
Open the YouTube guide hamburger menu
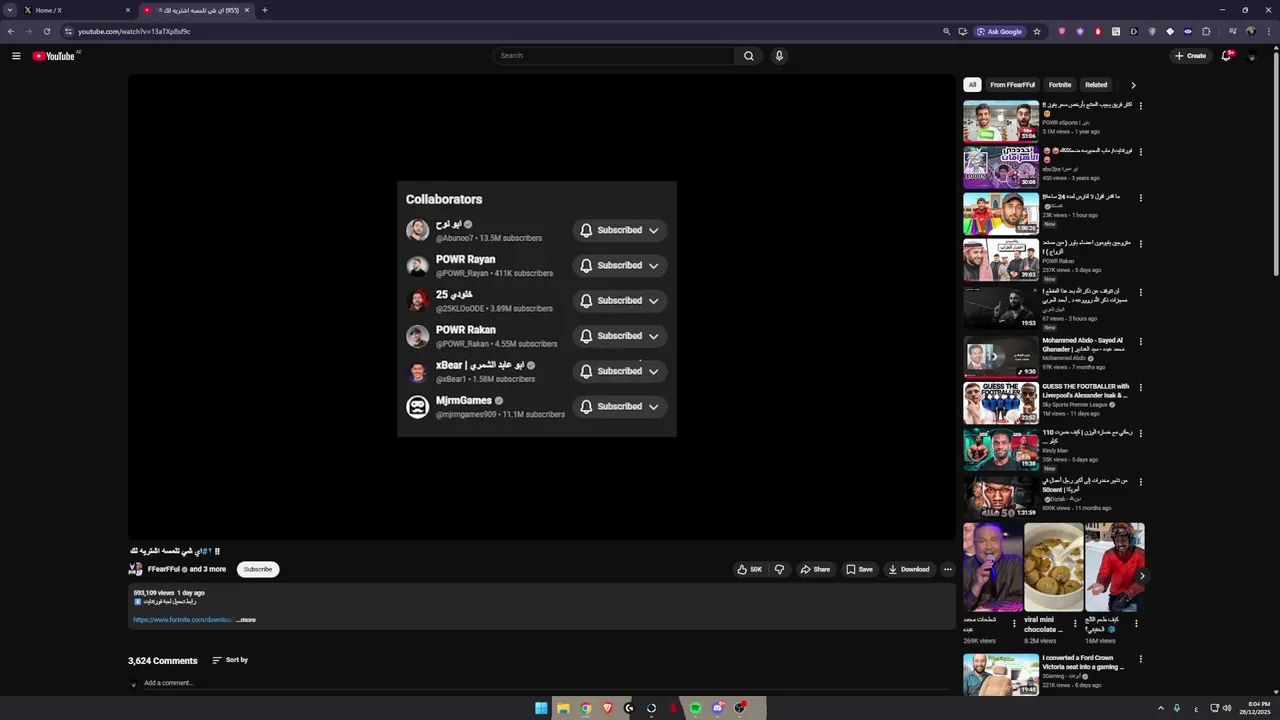click(x=16, y=56)
